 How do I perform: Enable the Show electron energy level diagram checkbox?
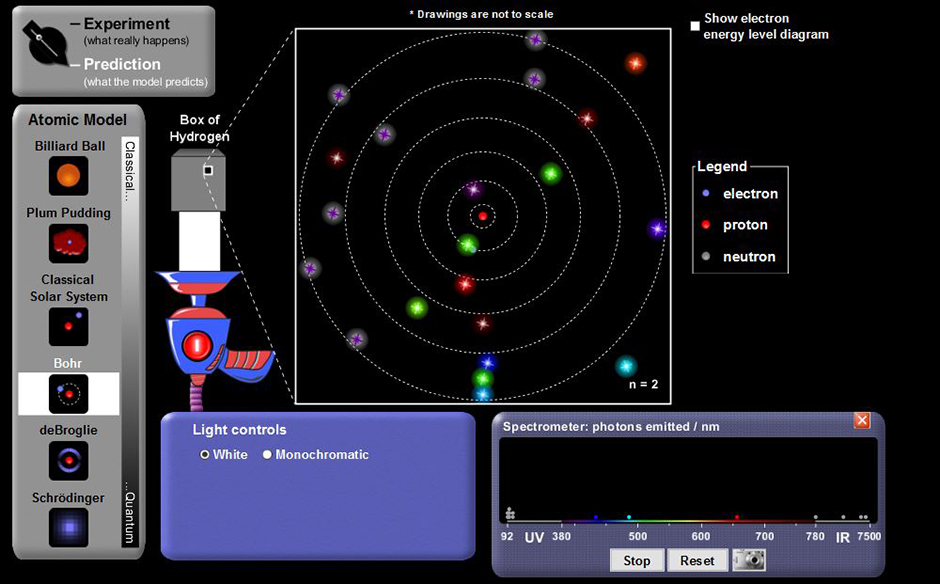696,26
